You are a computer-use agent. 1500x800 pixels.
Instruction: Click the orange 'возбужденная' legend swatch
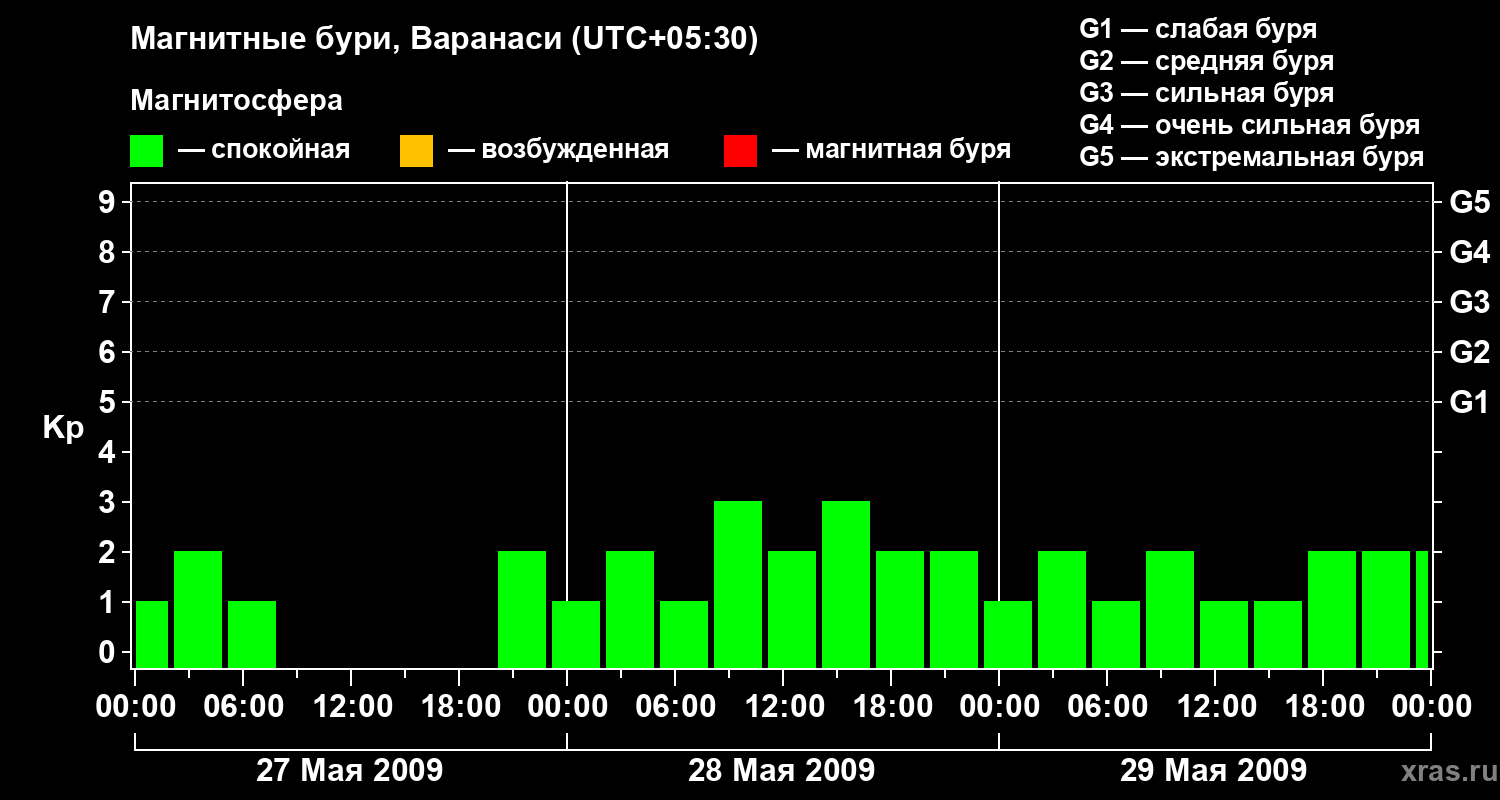tap(416, 151)
